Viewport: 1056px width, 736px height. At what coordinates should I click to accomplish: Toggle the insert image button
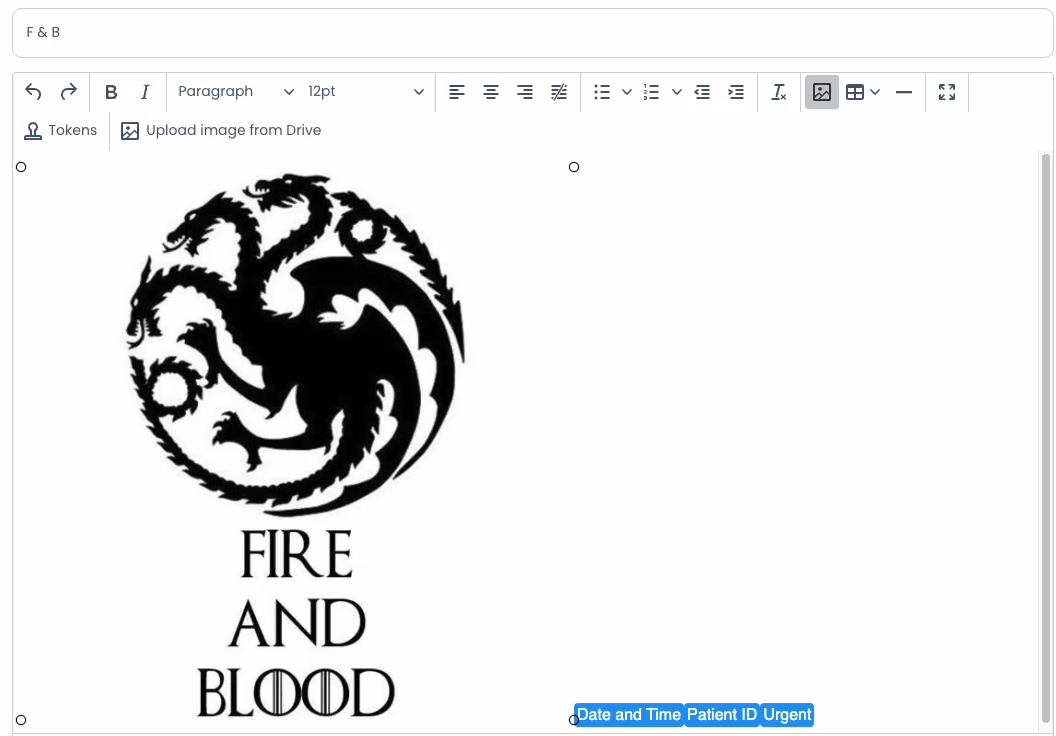click(822, 92)
